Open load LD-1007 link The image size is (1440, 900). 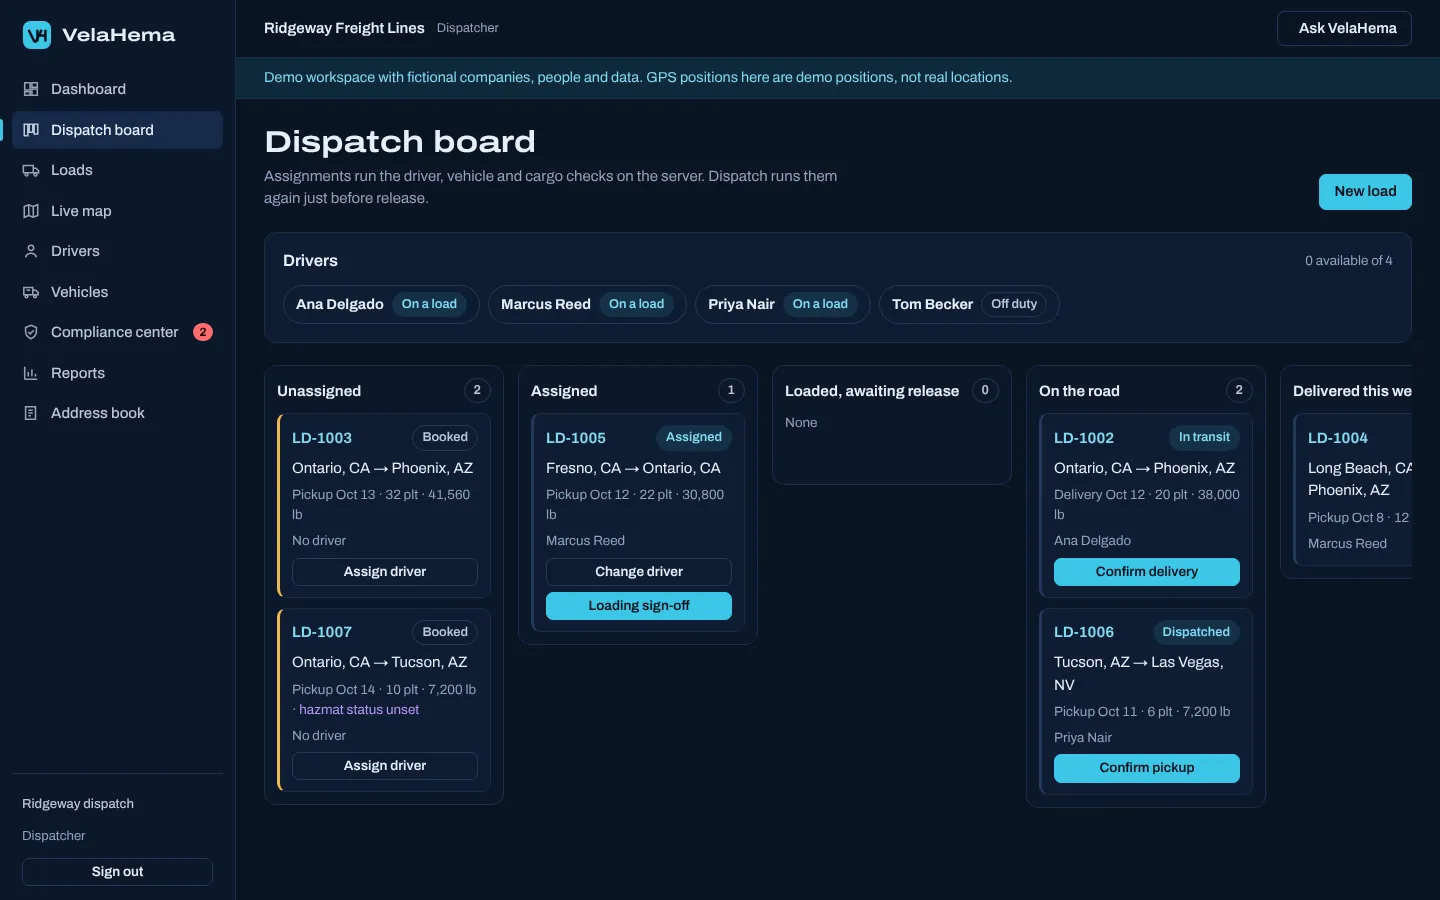(x=322, y=632)
